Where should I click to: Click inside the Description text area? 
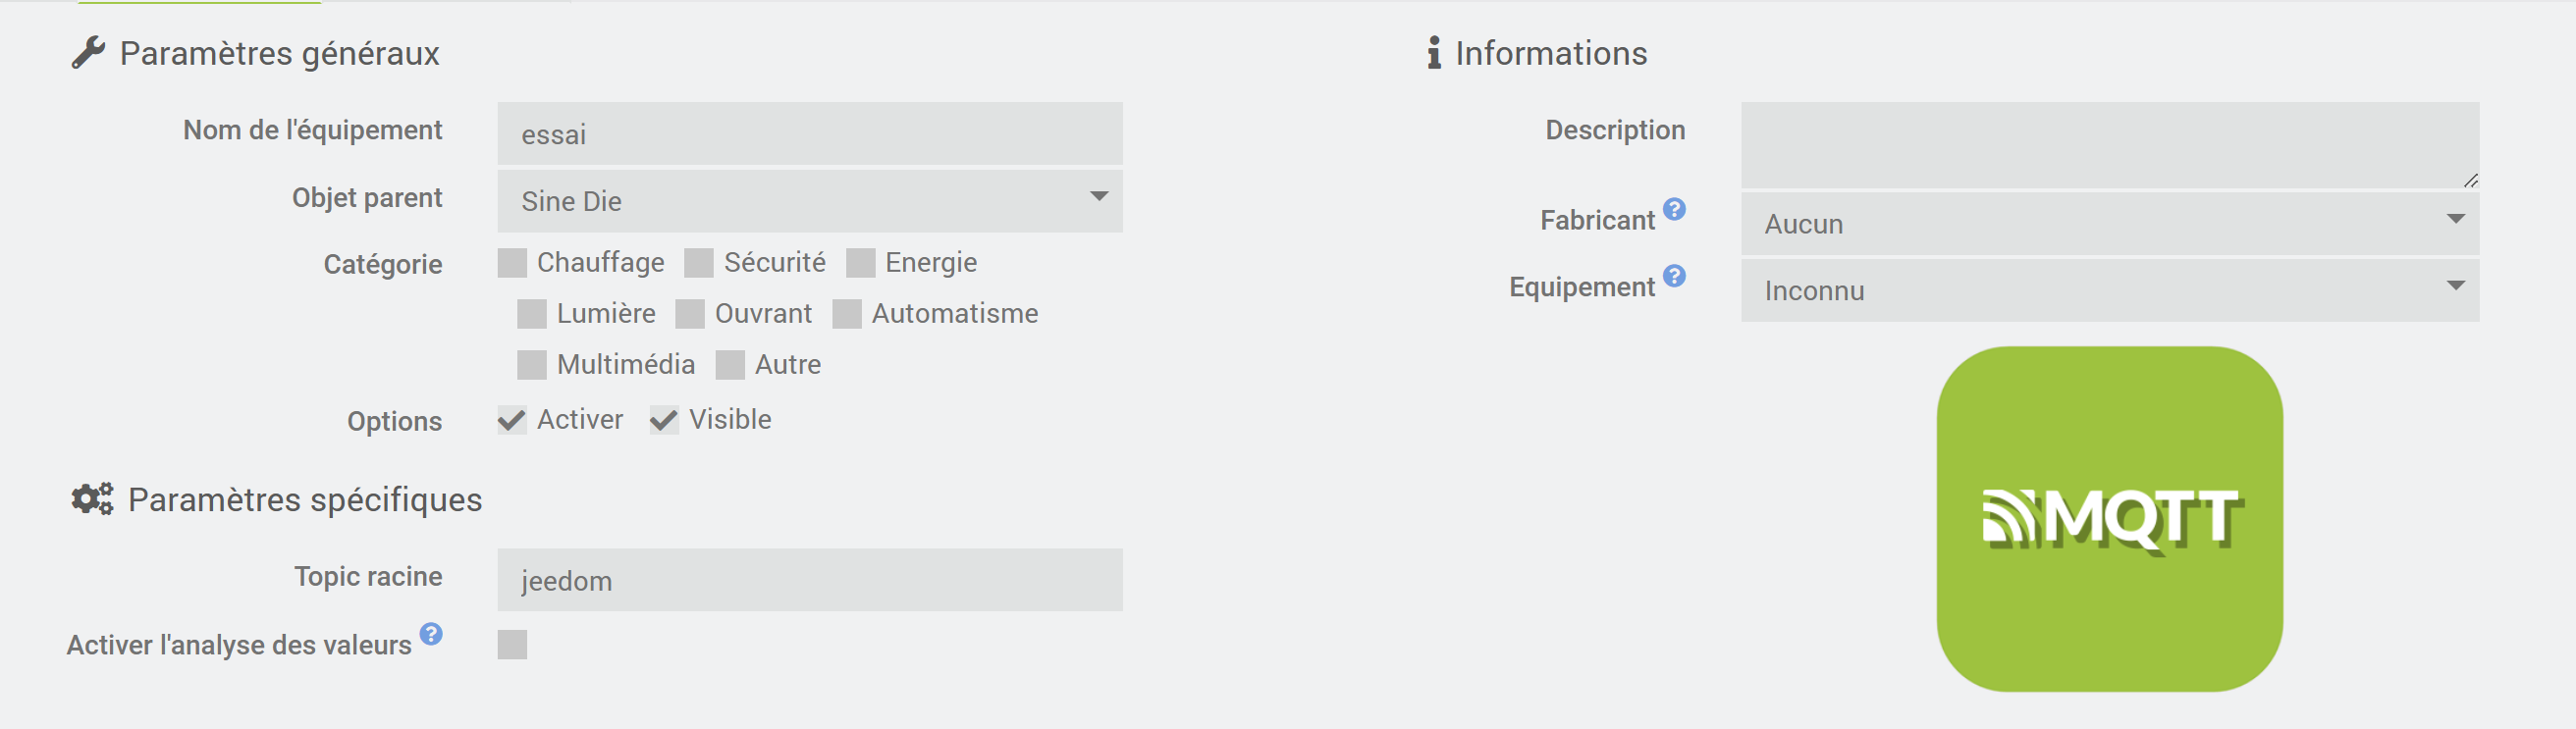[2109, 145]
